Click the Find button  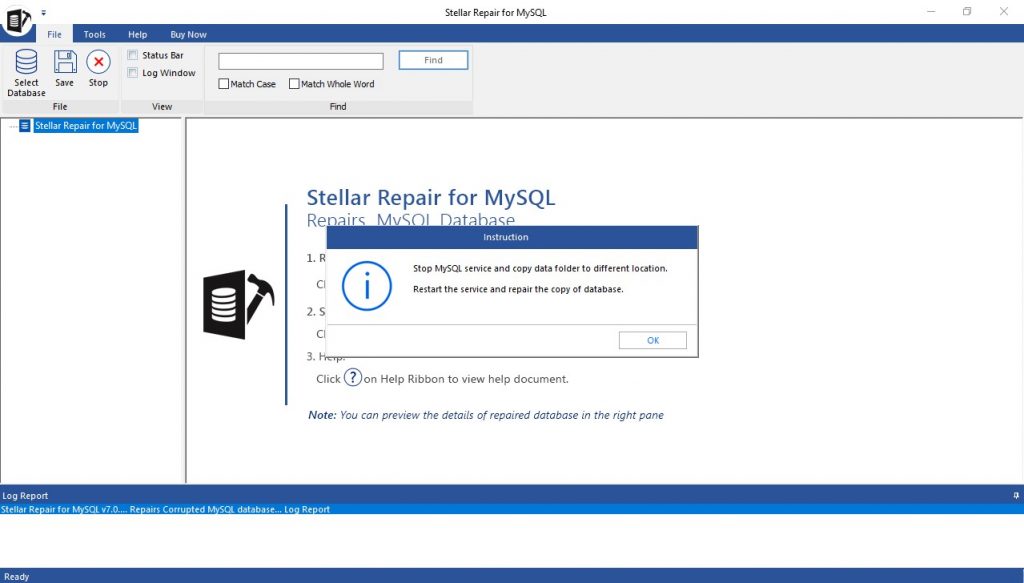433,60
